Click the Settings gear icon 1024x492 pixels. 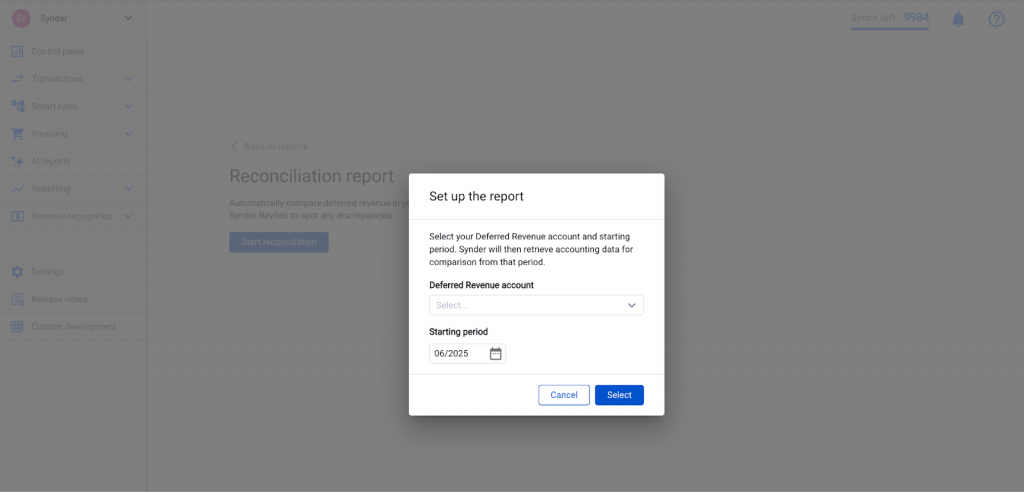coord(18,272)
